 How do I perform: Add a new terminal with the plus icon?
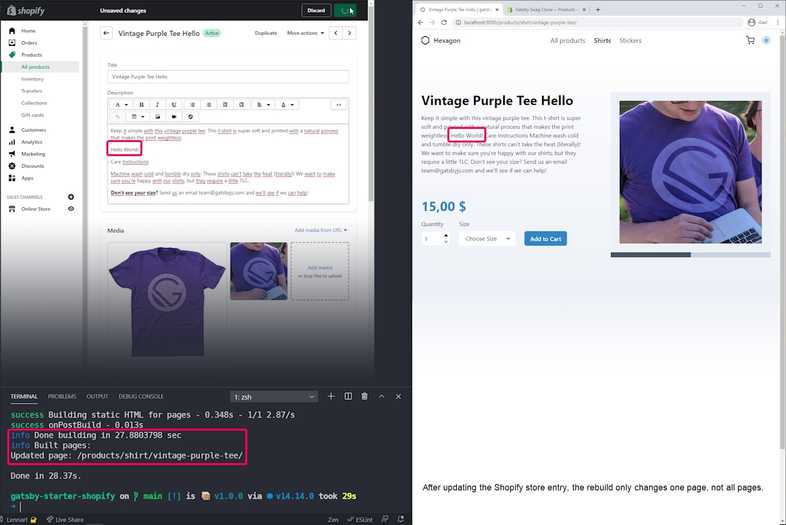tap(331, 397)
